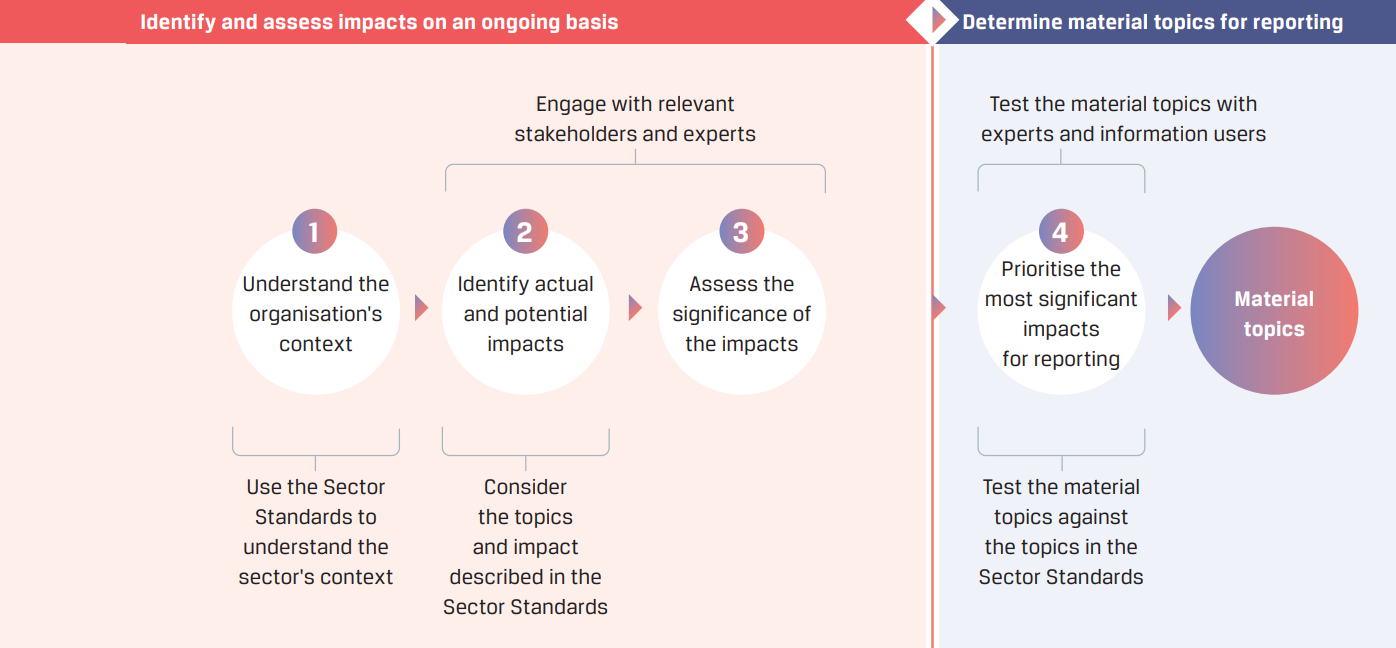Click 'Use the Sector Standards' caption
1396x648 pixels.
coord(316,532)
